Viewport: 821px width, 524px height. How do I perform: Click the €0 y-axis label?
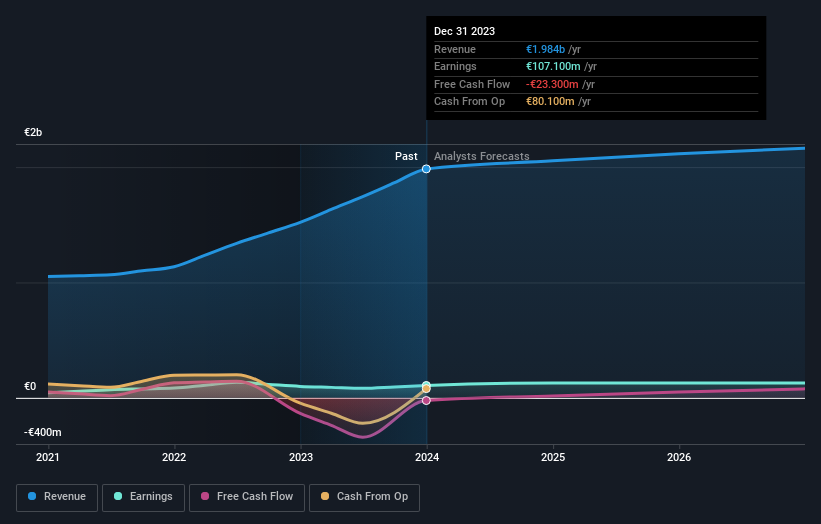30,386
